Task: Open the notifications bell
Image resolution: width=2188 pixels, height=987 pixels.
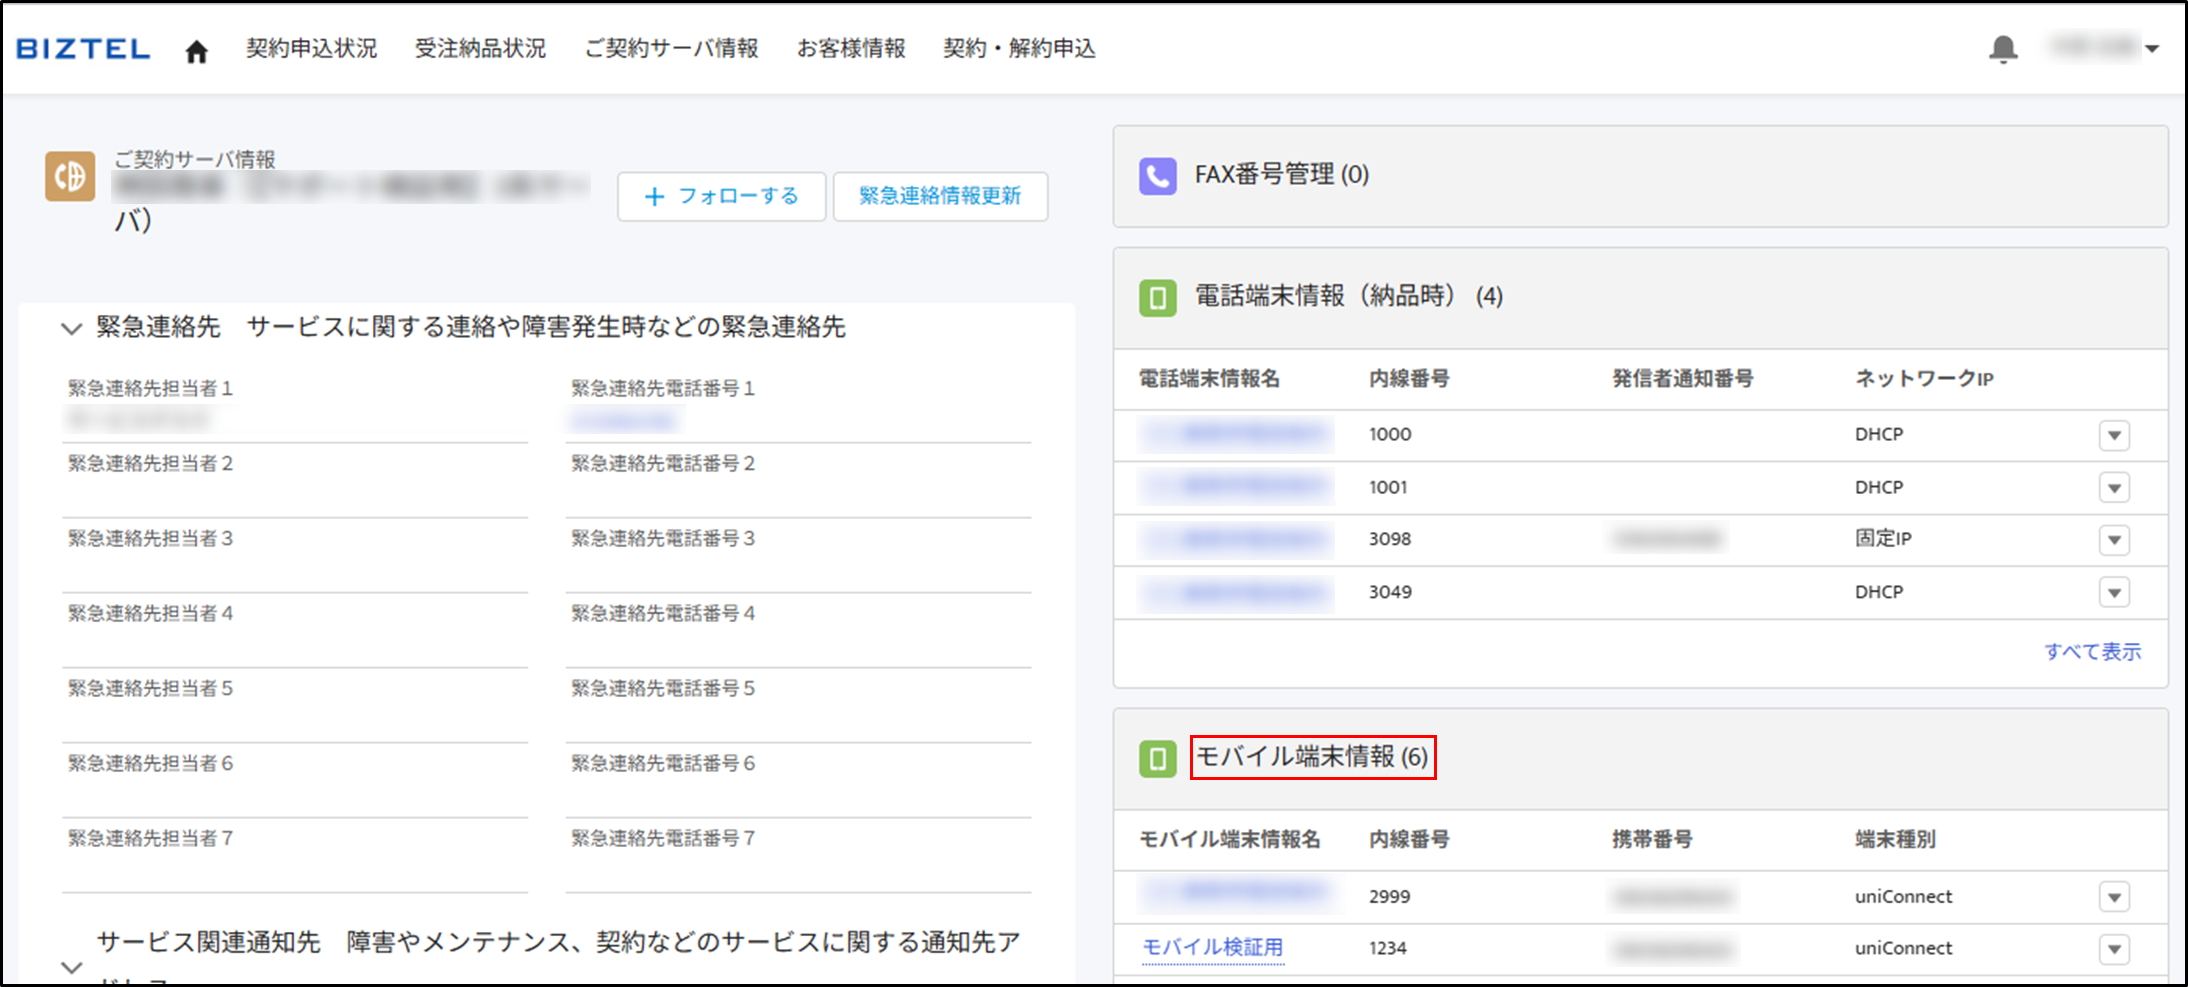Action: click(2002, 49)
